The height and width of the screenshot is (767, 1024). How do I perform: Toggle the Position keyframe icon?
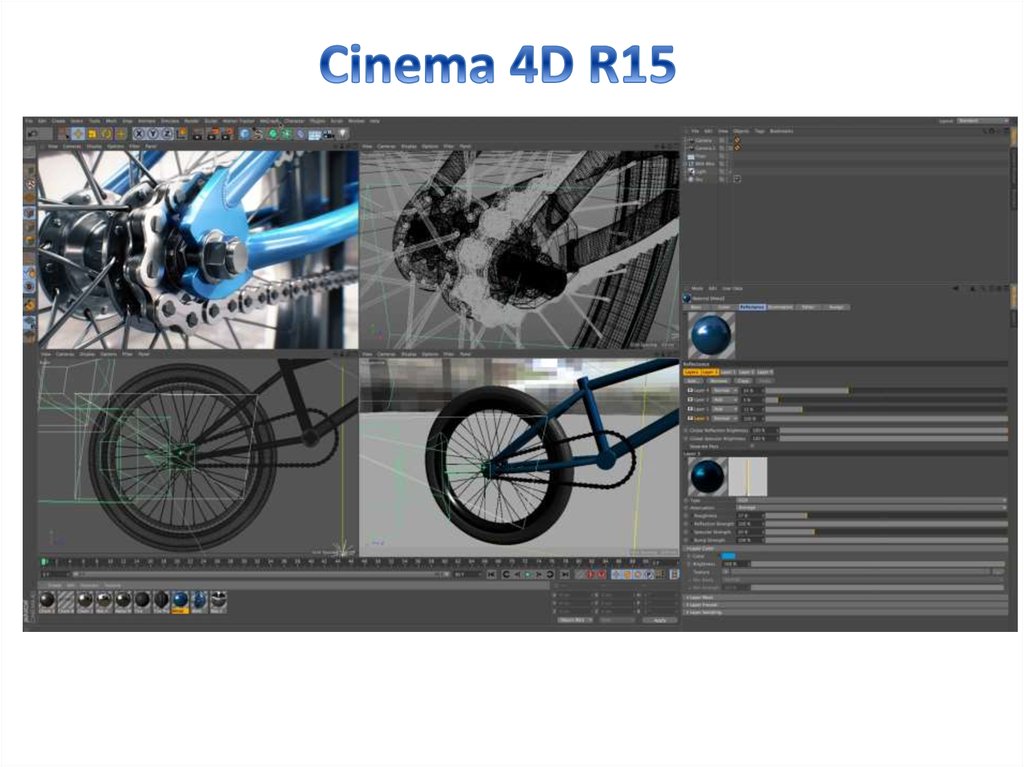pos(616,574)
